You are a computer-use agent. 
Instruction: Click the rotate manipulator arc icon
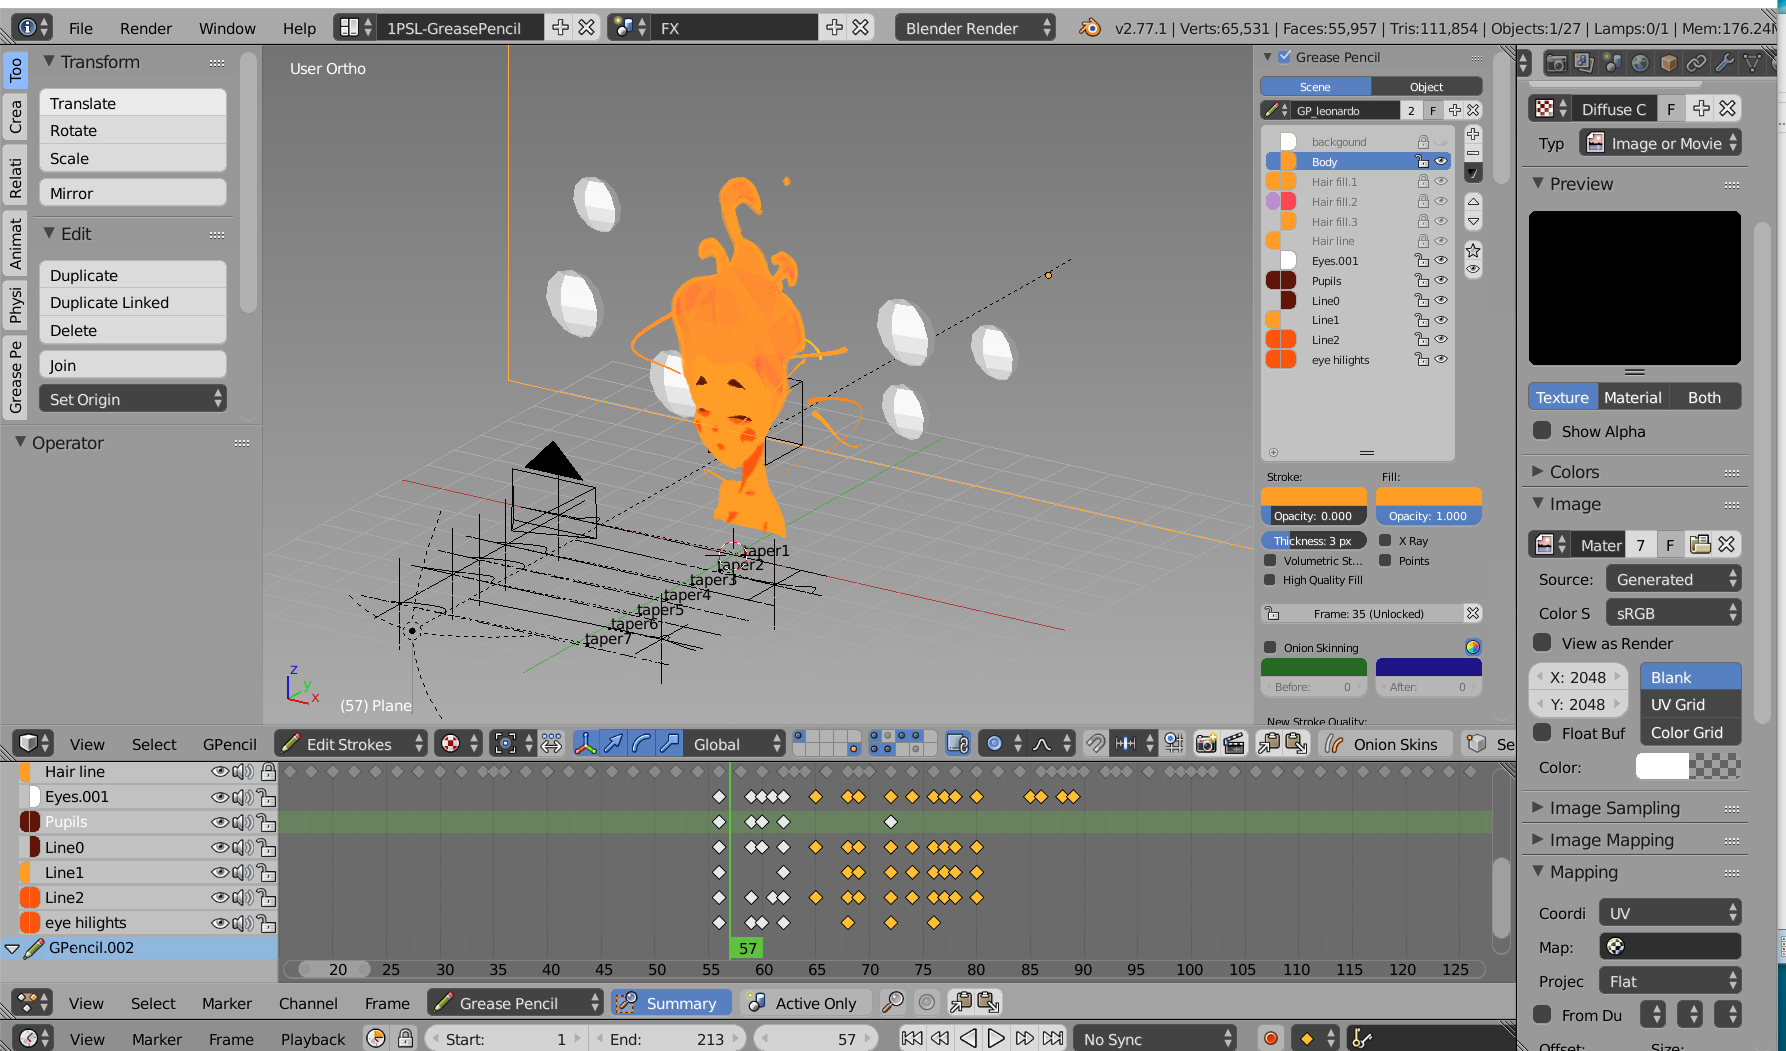click(641, 743)
